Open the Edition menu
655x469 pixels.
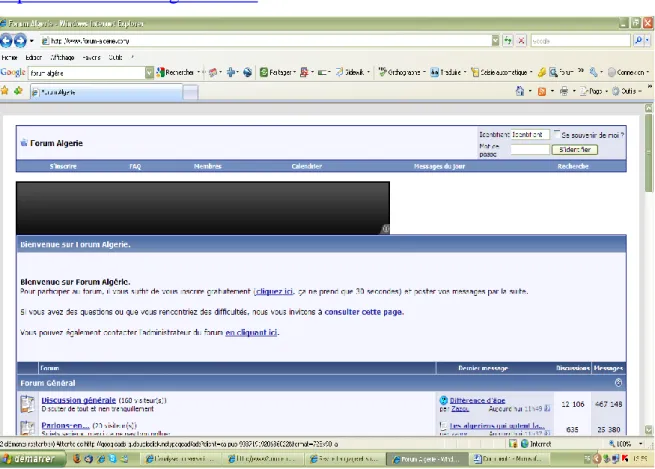33,58
